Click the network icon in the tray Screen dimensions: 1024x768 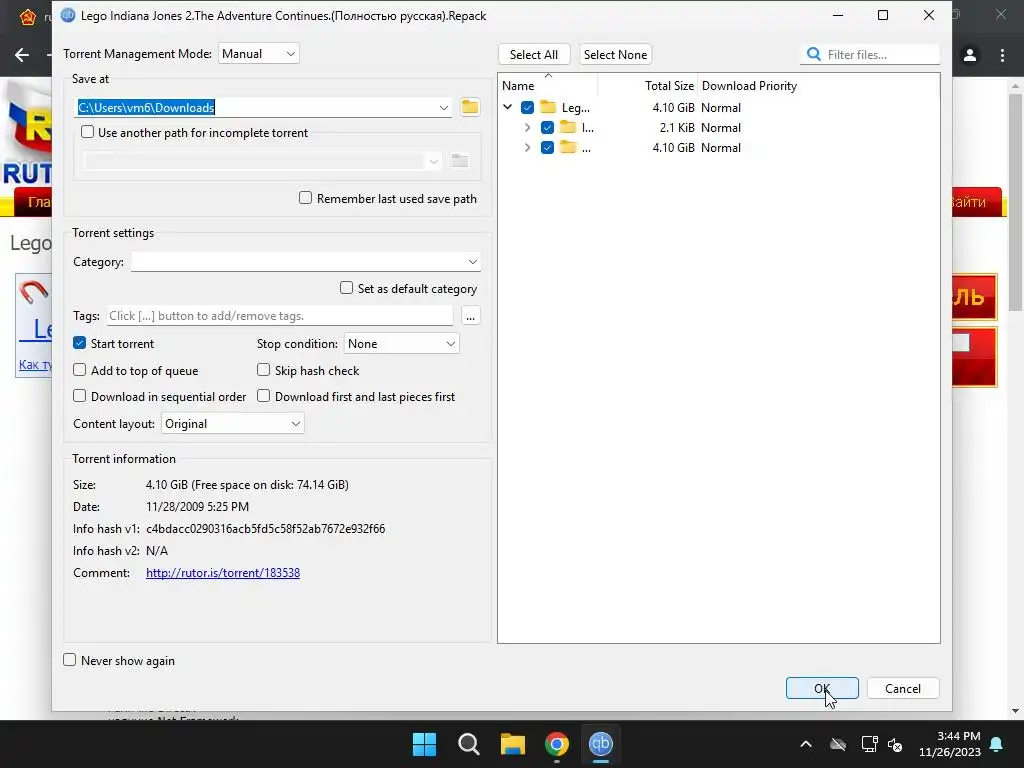[869, 744]
